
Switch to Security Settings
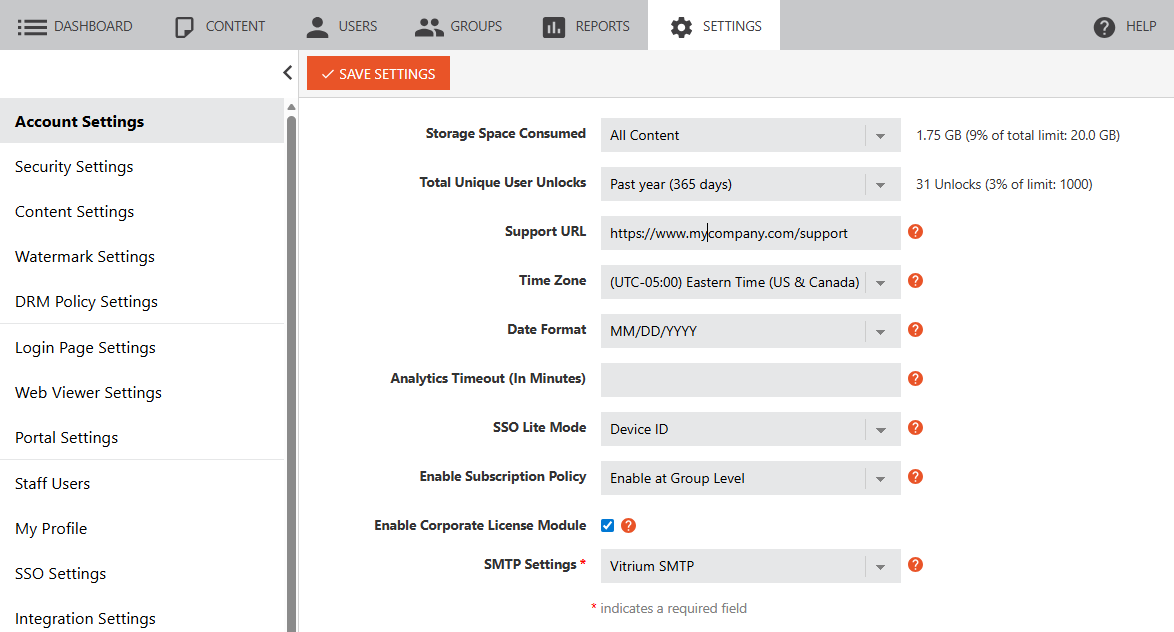(73, 166)
